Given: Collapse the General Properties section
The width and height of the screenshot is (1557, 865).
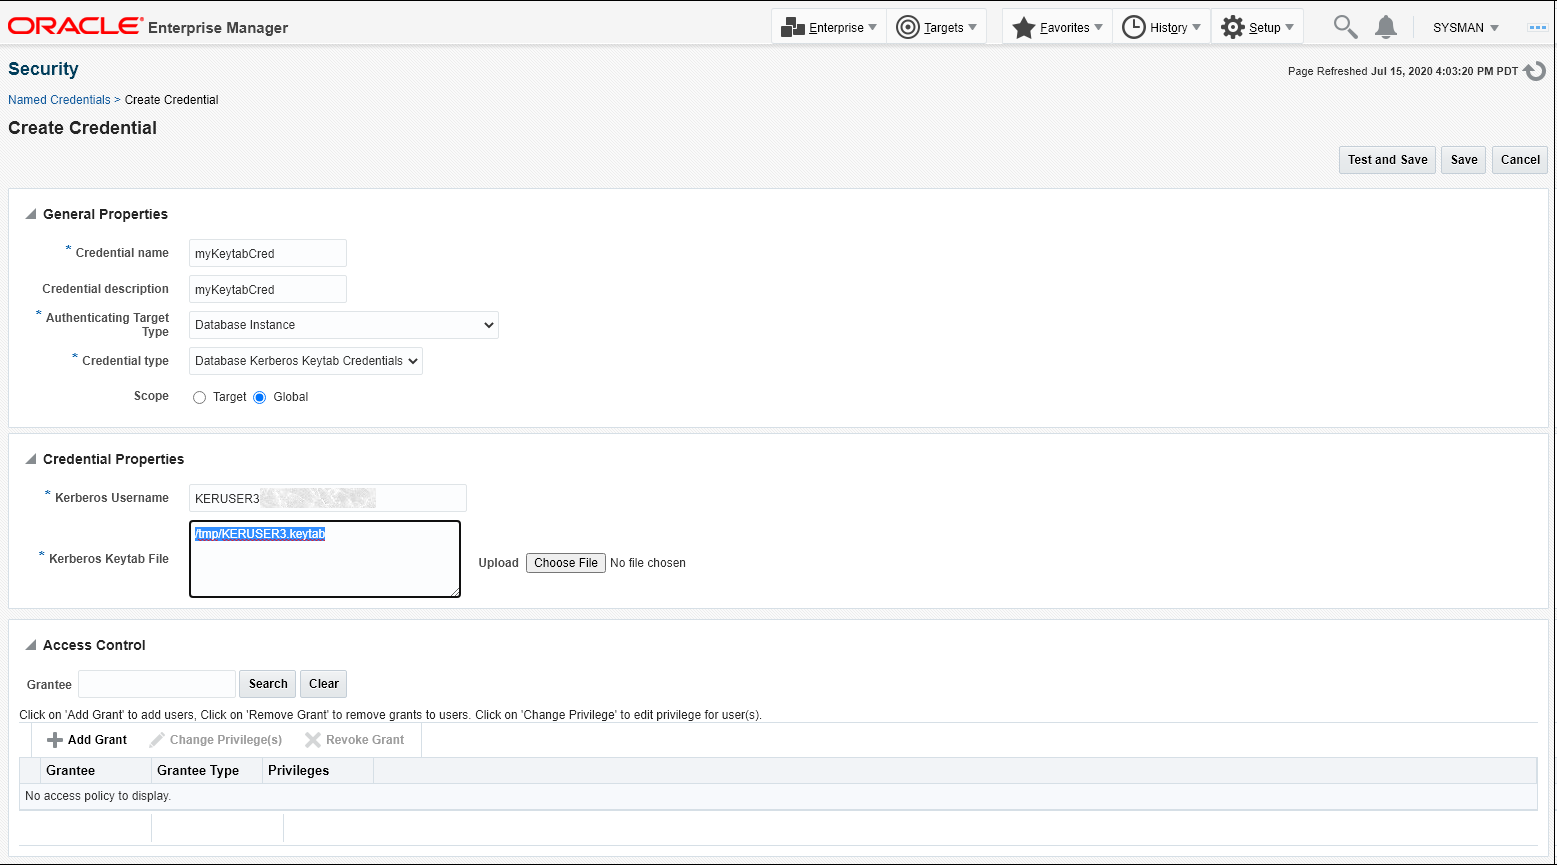Looking at the screenshot, I should (31, 214).
